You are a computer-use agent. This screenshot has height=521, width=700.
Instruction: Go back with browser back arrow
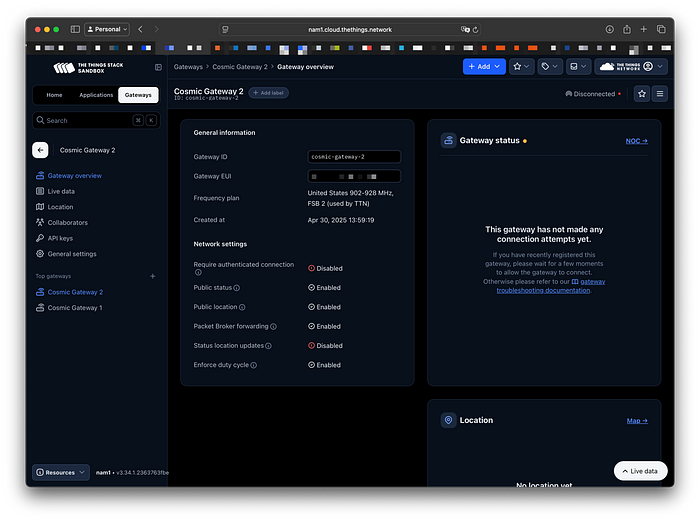tap(140, 29)
